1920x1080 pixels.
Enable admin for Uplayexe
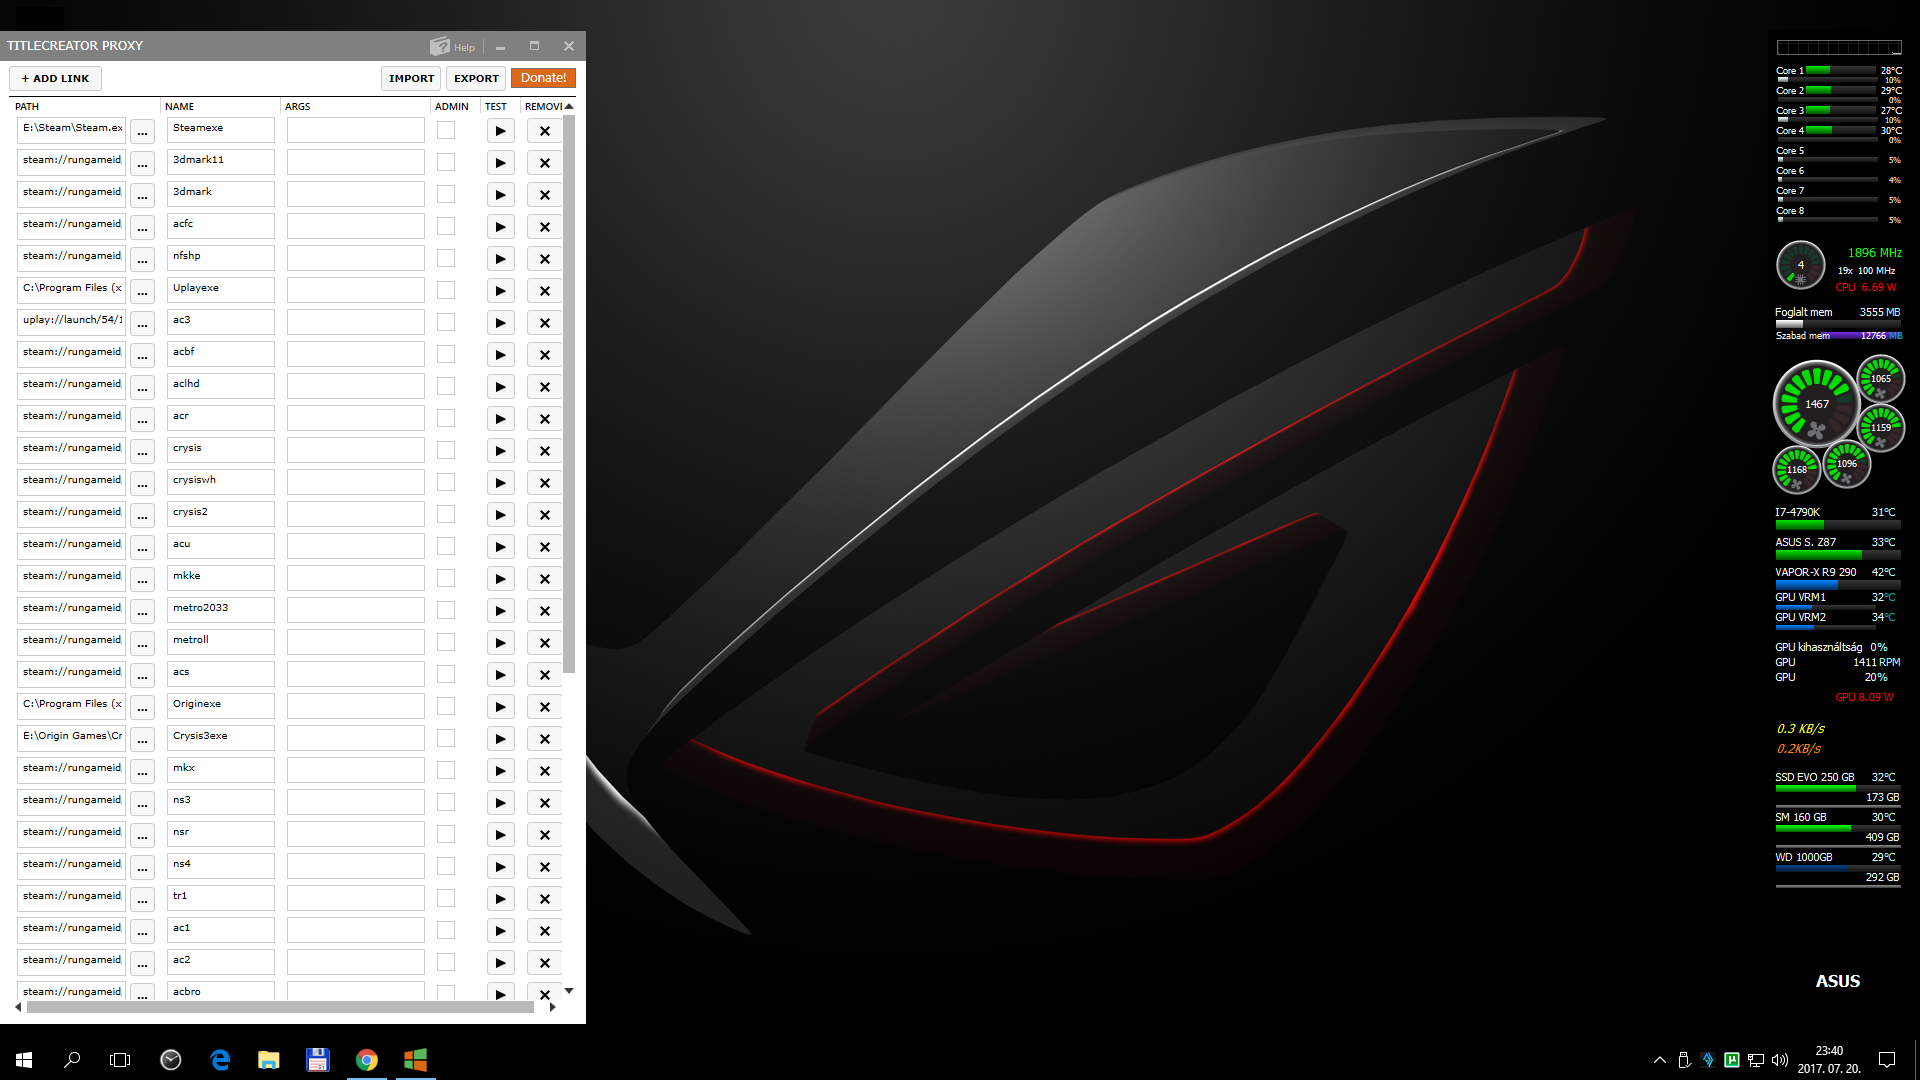pos(446,290)
